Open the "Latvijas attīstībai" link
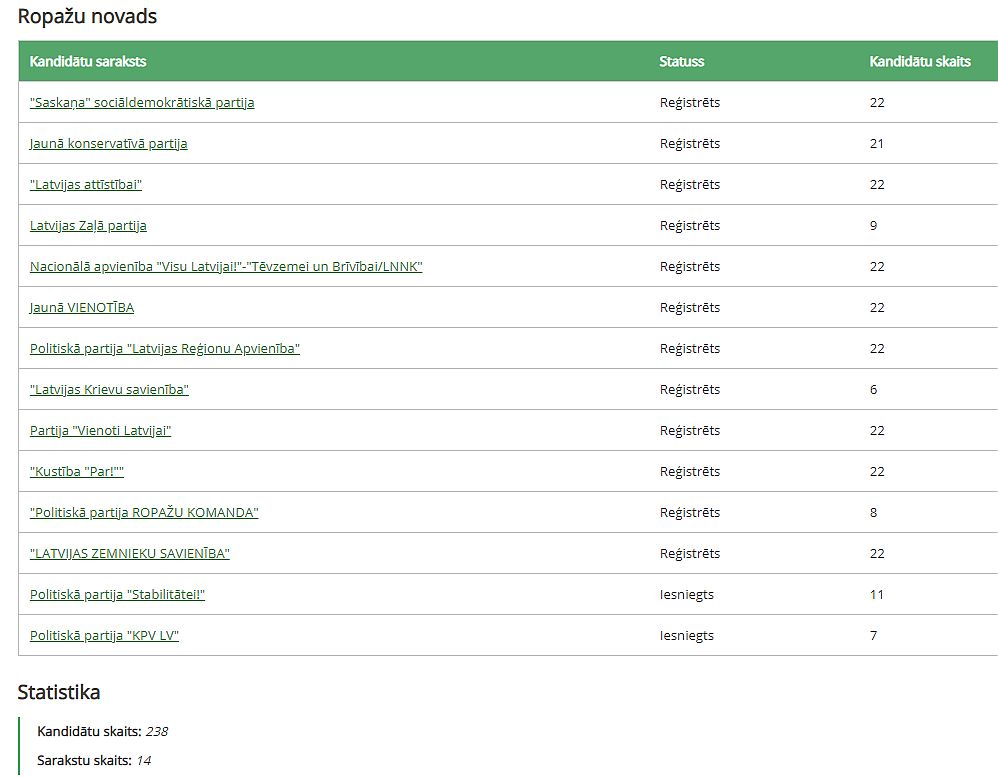This screenshot has width=998, height=777. (x=86, y=185)
